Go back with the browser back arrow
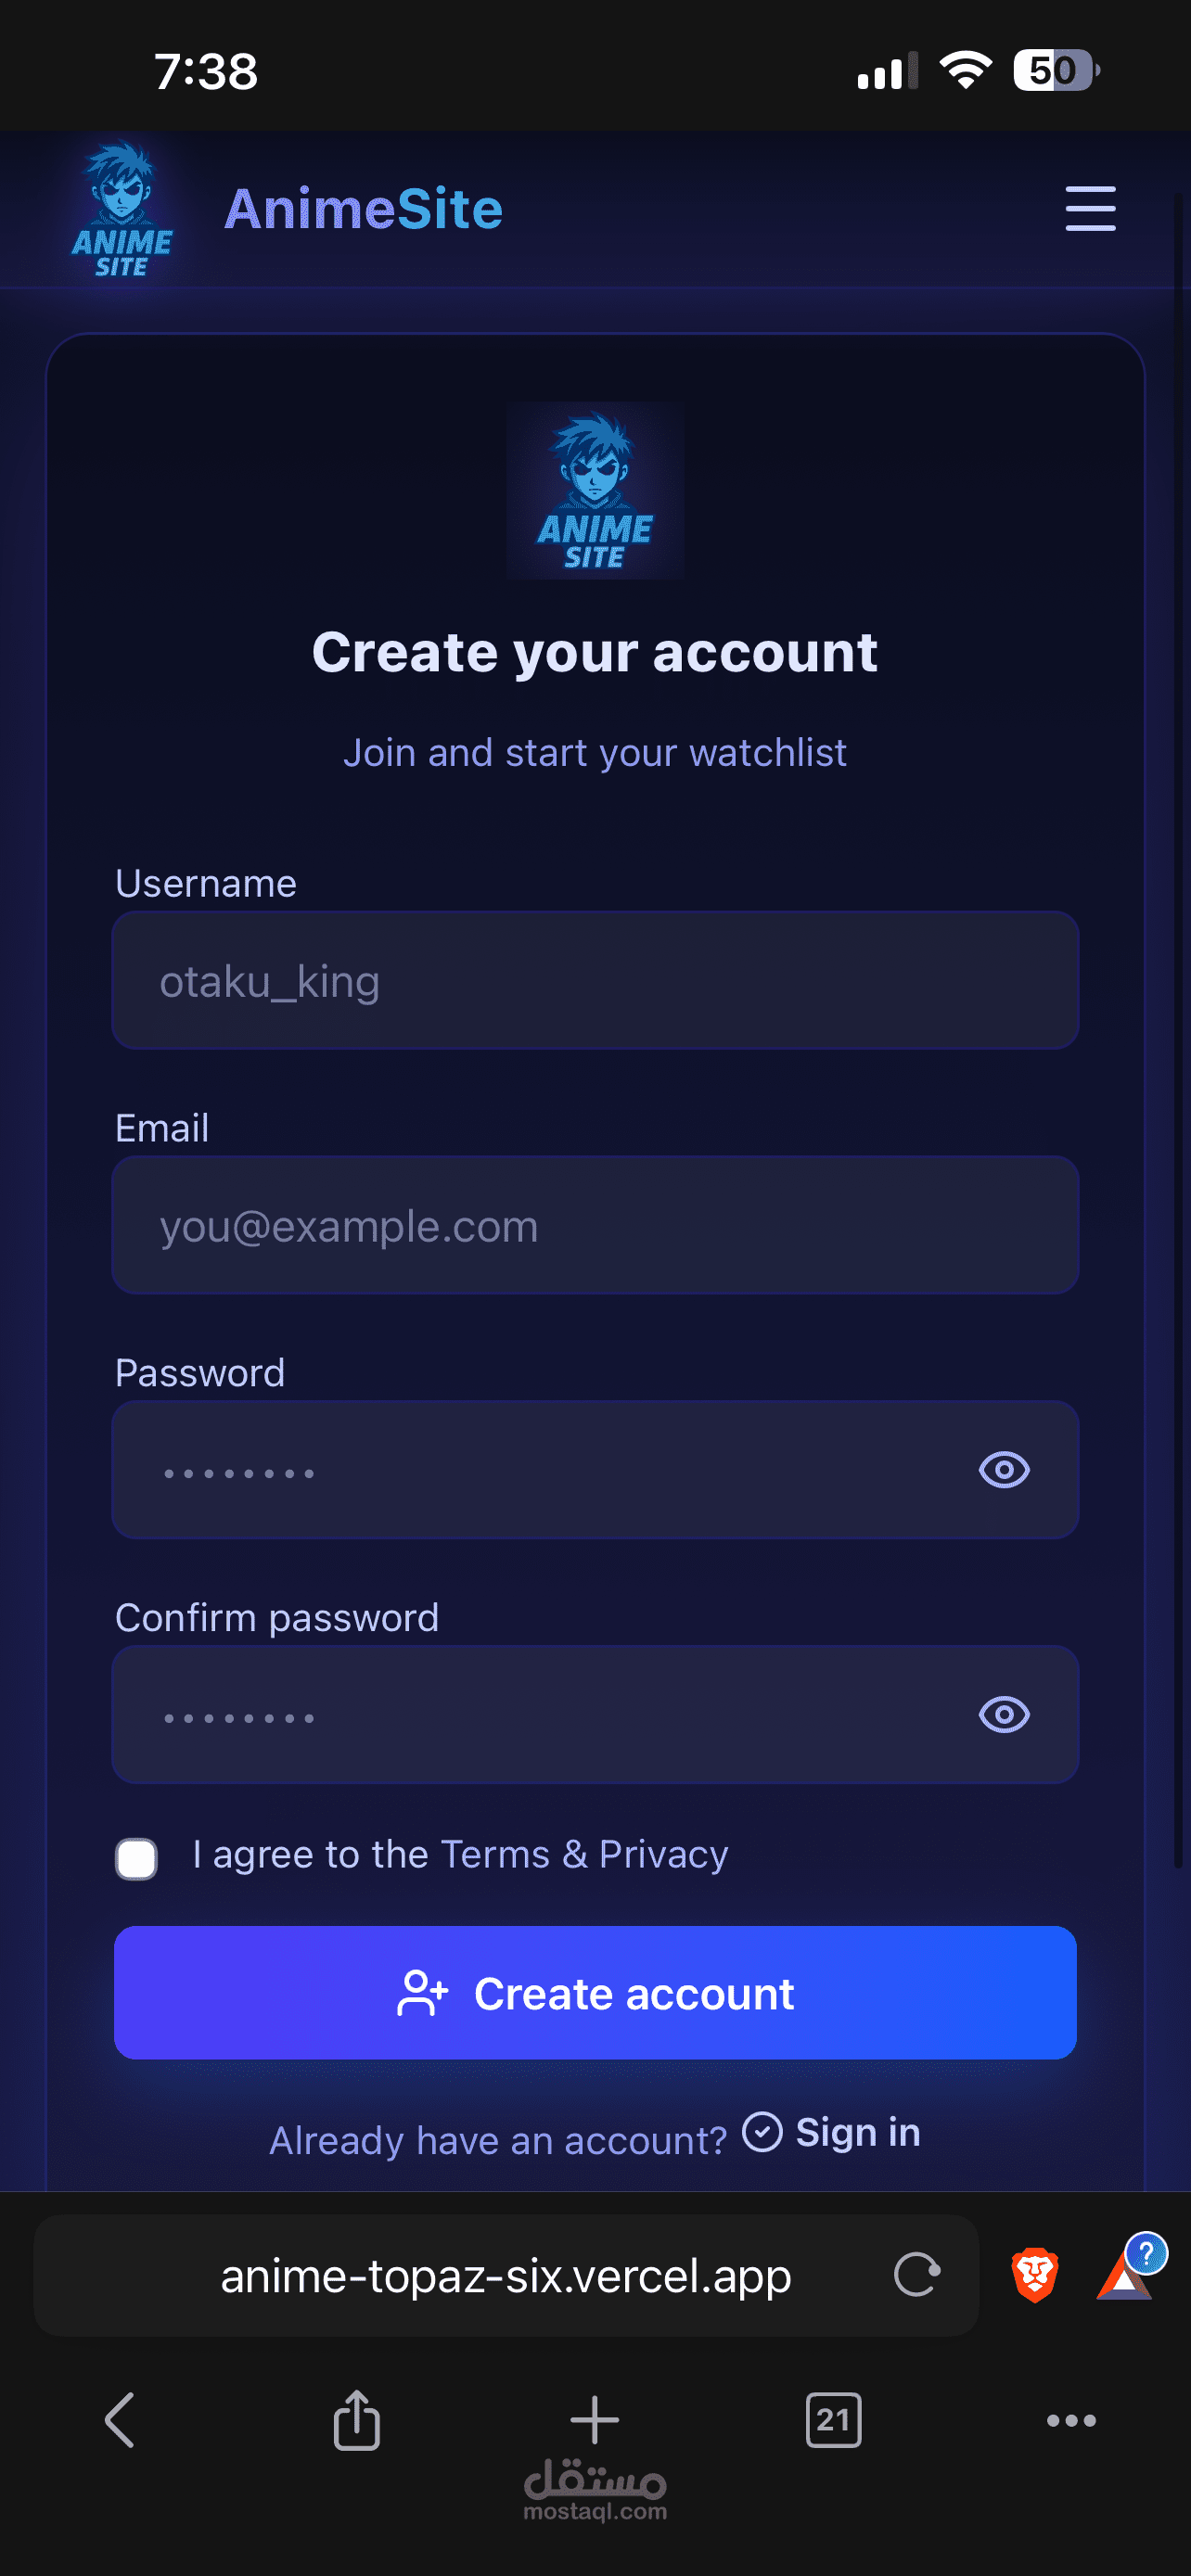This screenshot has height=2576, width=1191. click(x=120, y=2421)
